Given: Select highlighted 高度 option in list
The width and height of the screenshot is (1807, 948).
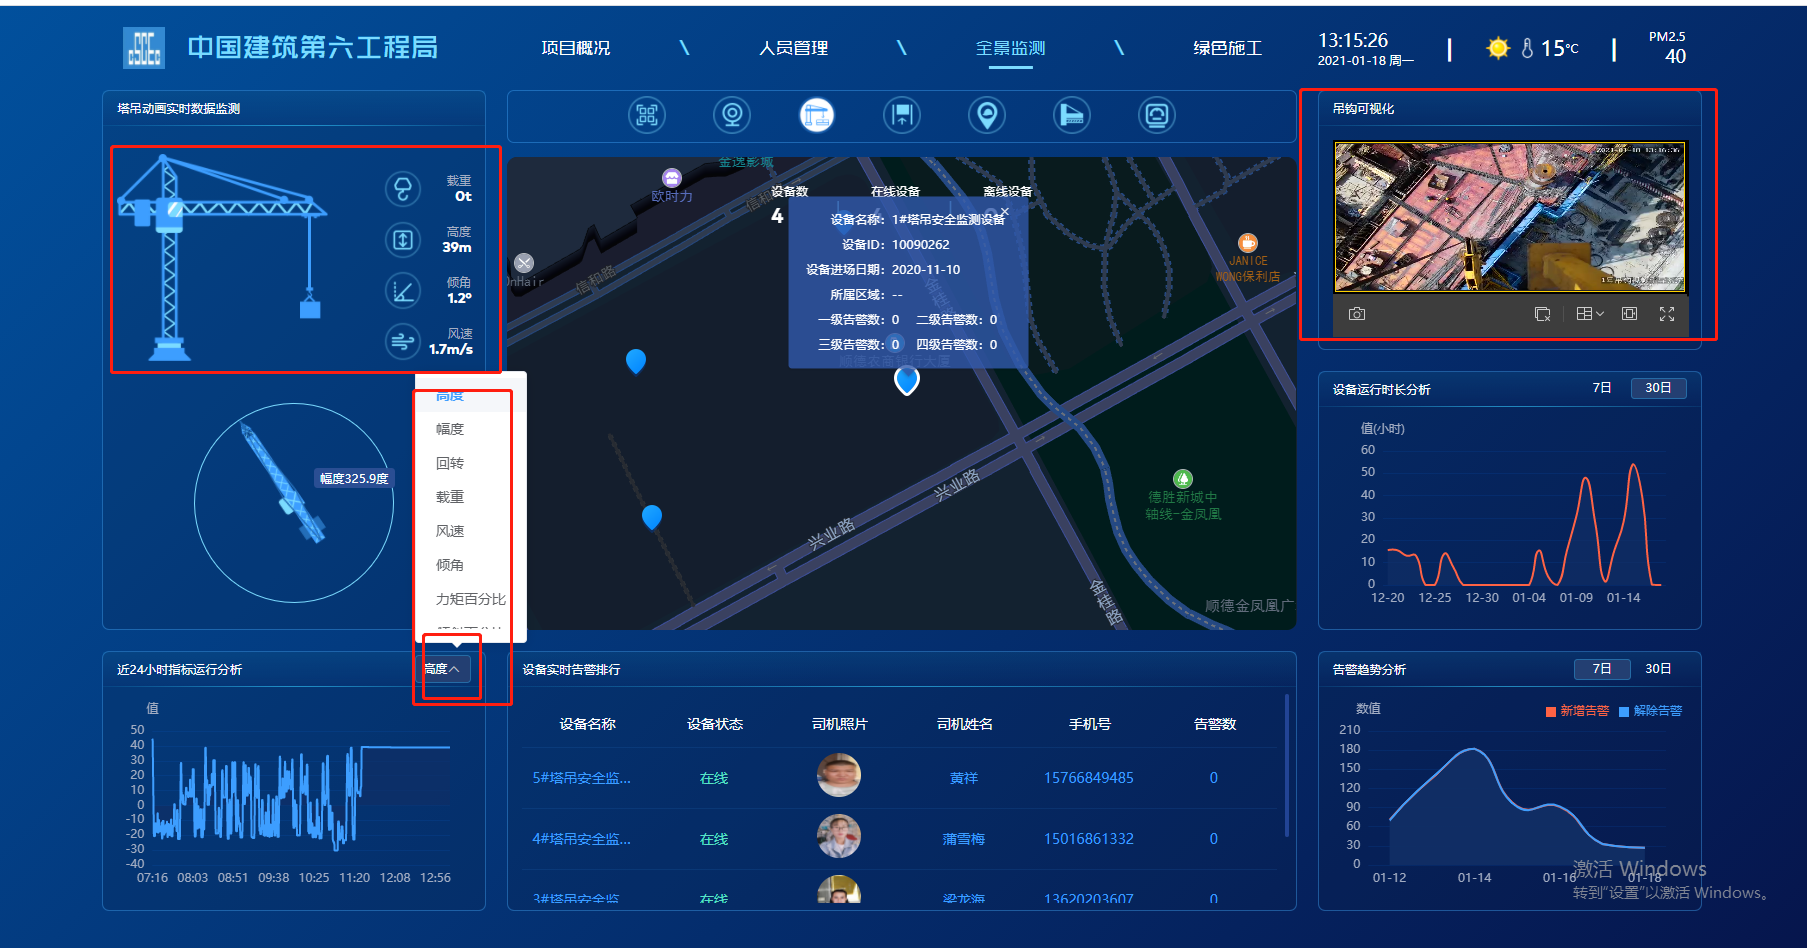Looking at the screenshot, I should point(450,397).
